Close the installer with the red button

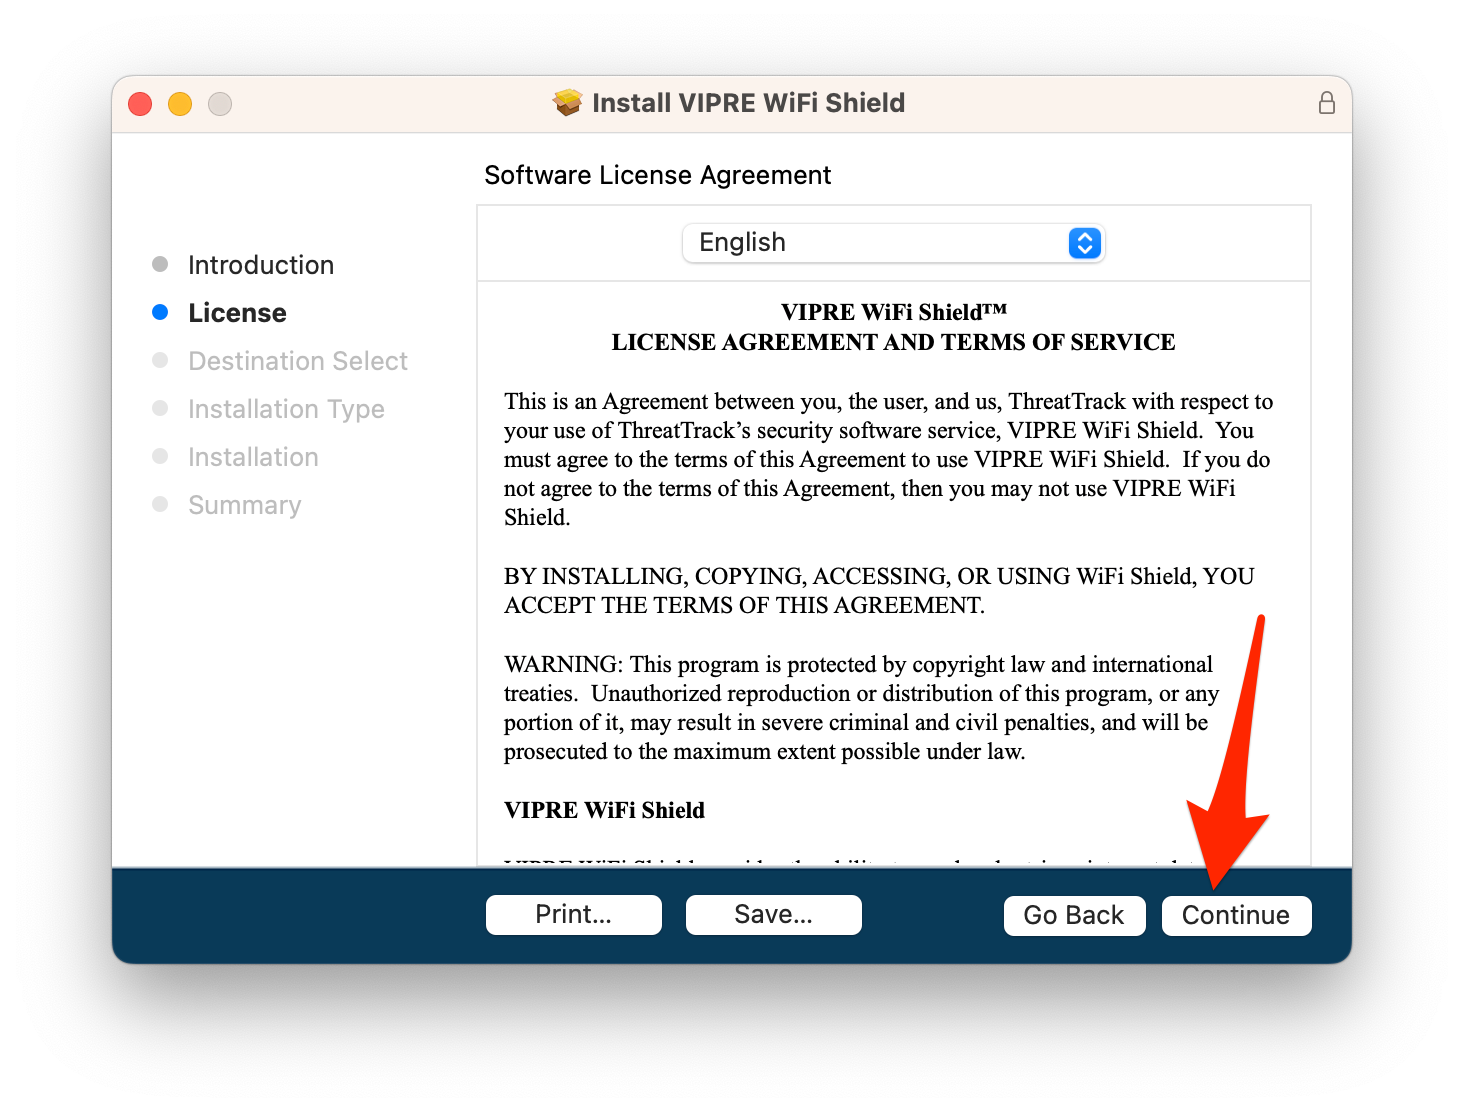pyautogui.click(x=140, y=104)
